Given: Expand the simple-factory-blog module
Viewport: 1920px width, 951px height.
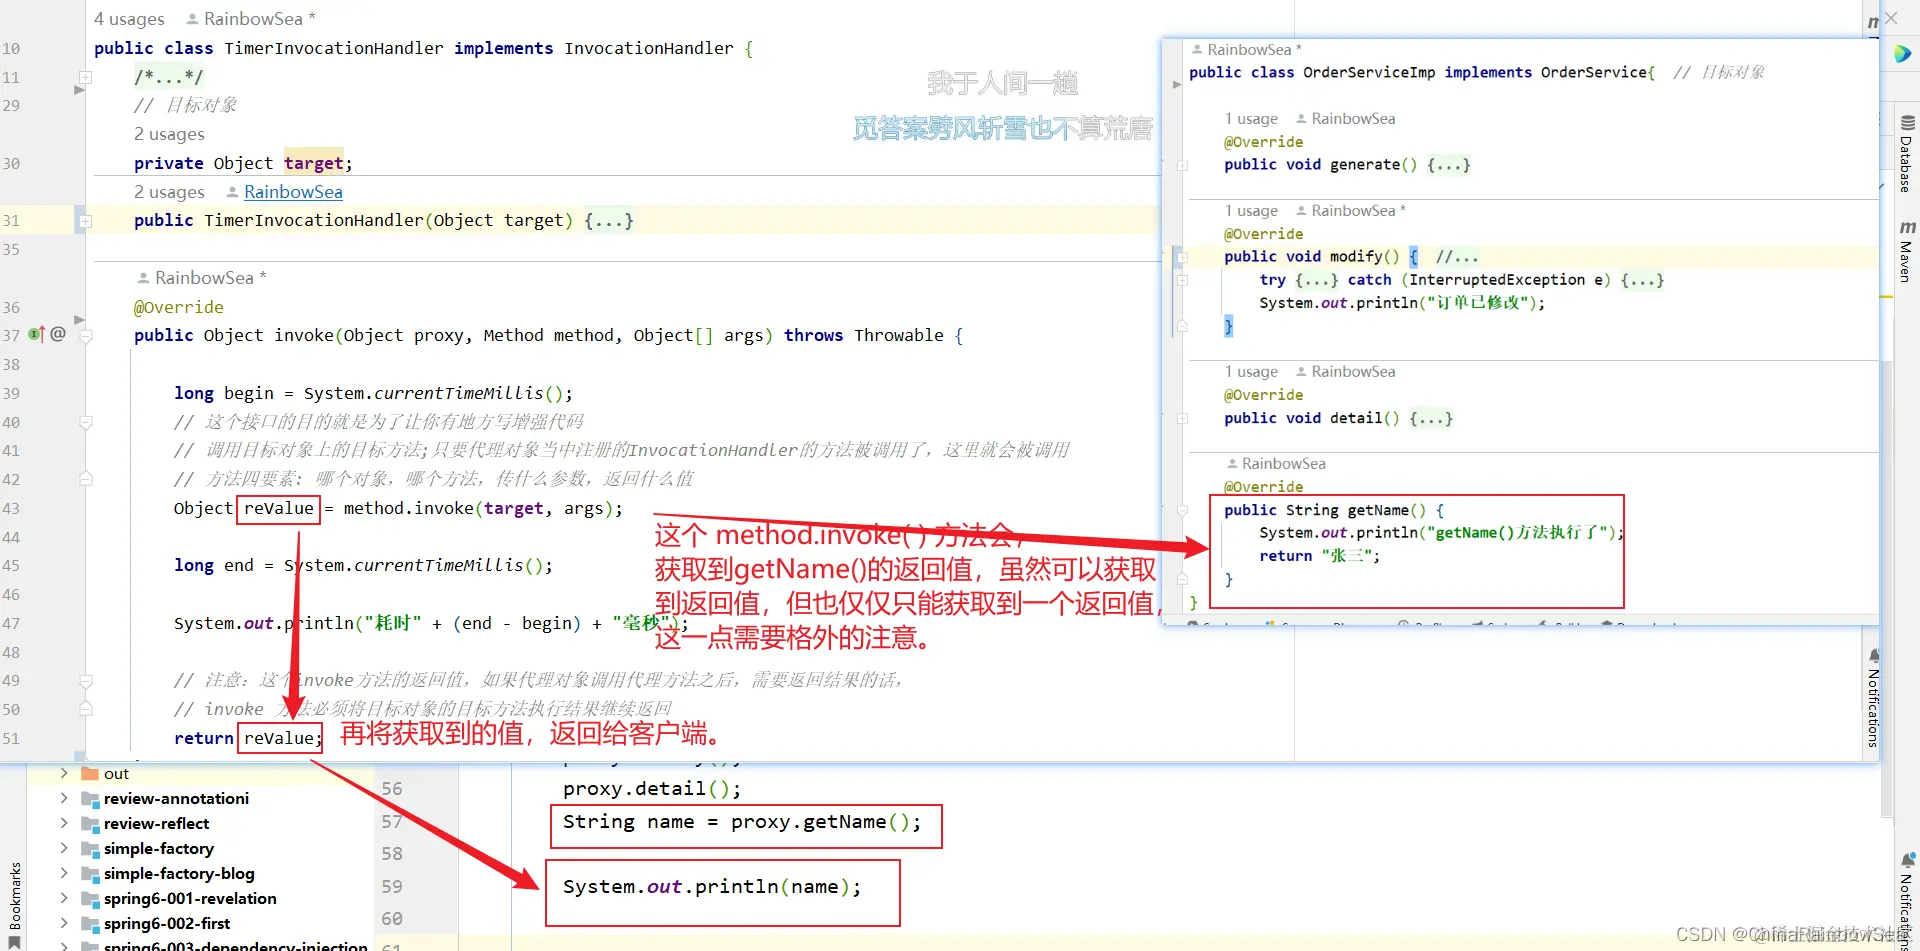Looking at the screenshot, I should 64,873.
